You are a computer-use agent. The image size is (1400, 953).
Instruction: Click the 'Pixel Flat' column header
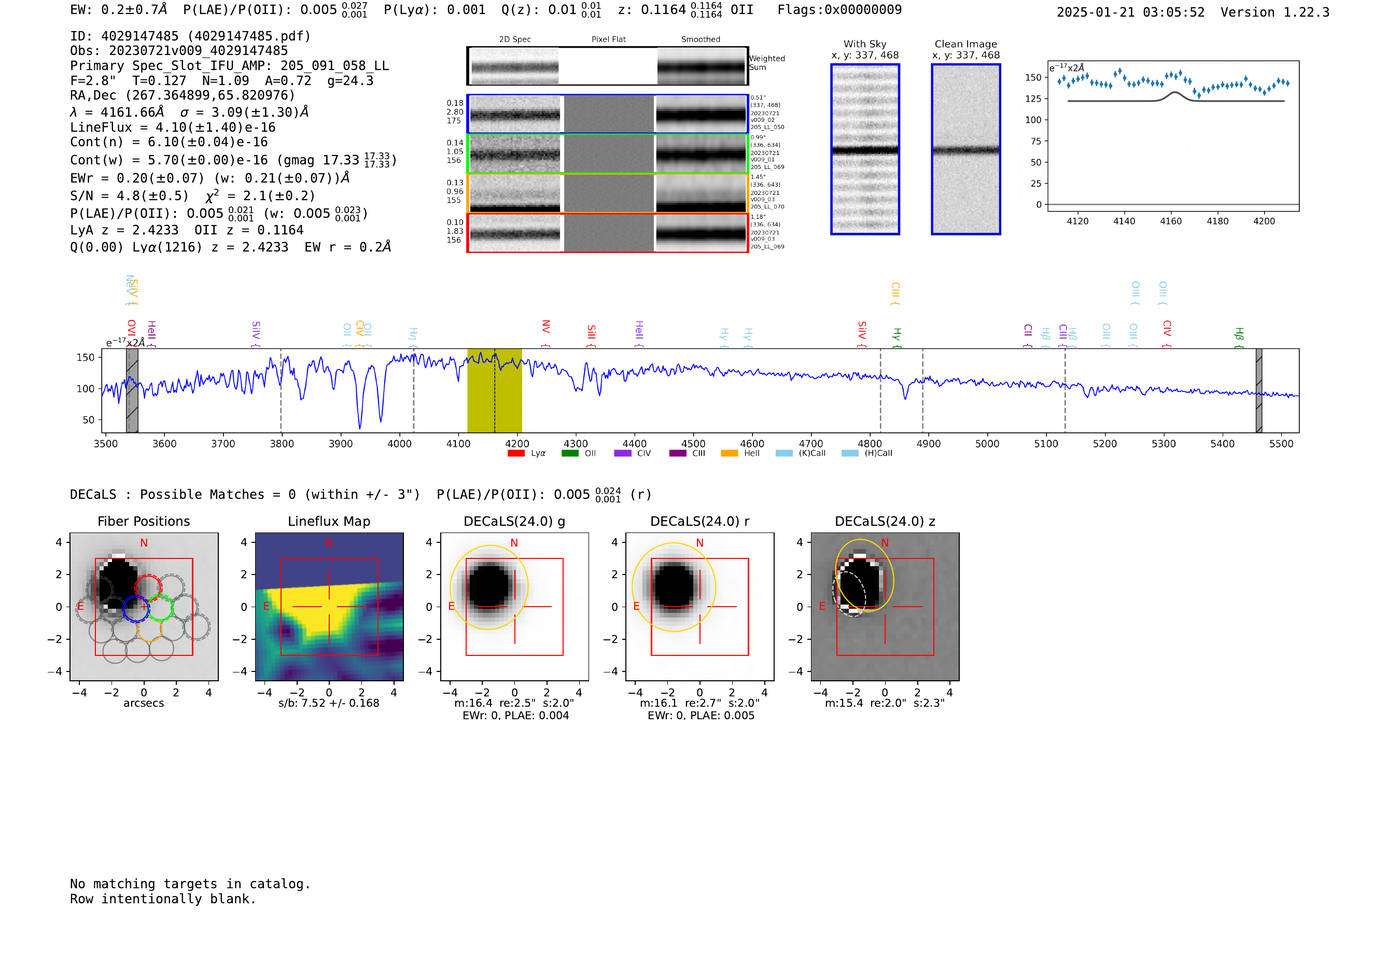click(x=608, y=40)
